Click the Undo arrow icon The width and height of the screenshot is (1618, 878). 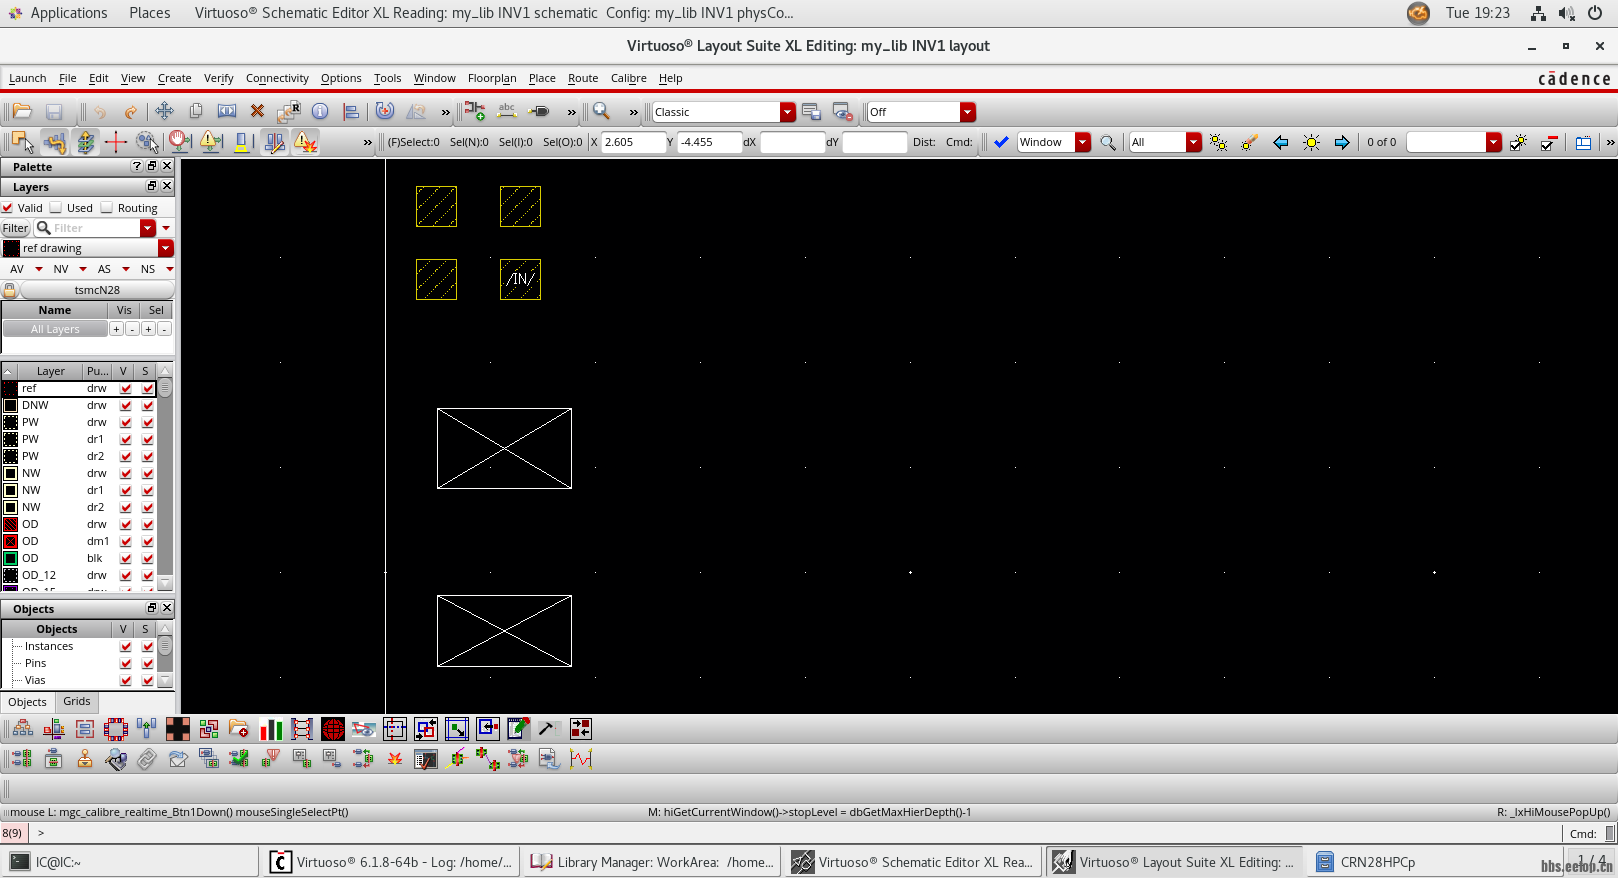click(100, 111)
